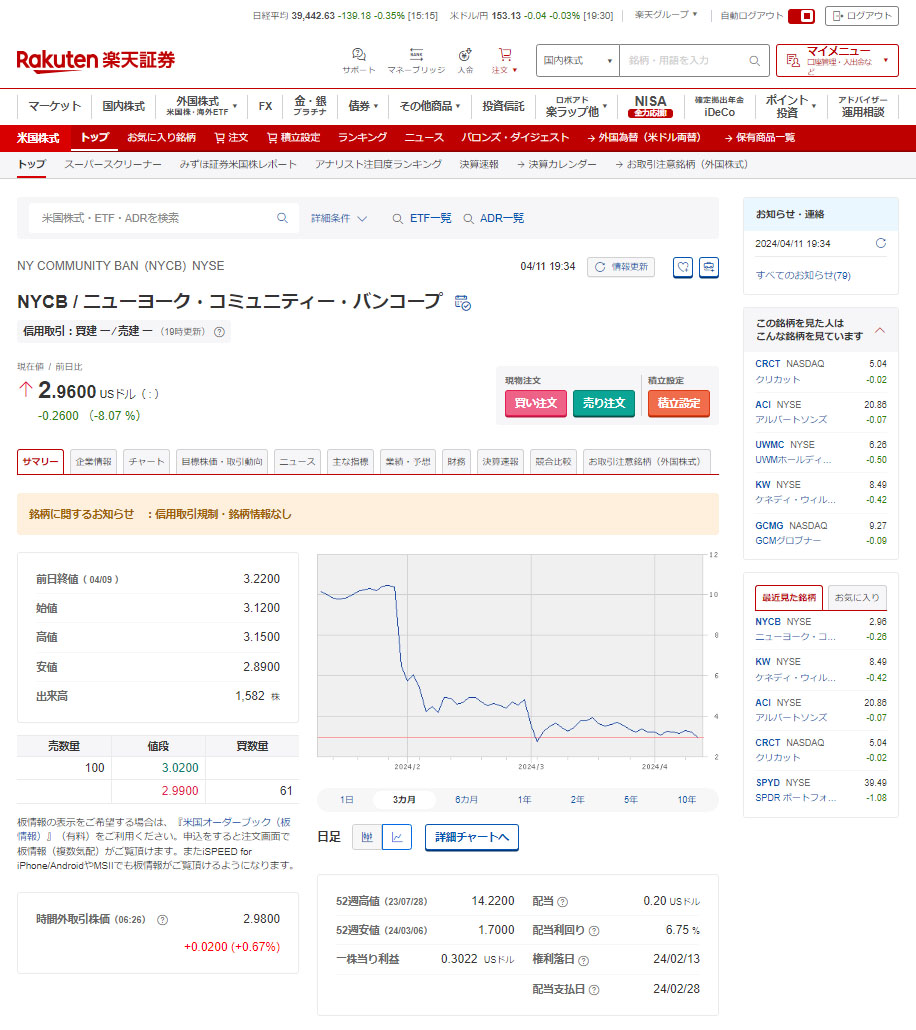
Task: Collapse the この銘柄を見た人は panel
Action: pos(880,329)
